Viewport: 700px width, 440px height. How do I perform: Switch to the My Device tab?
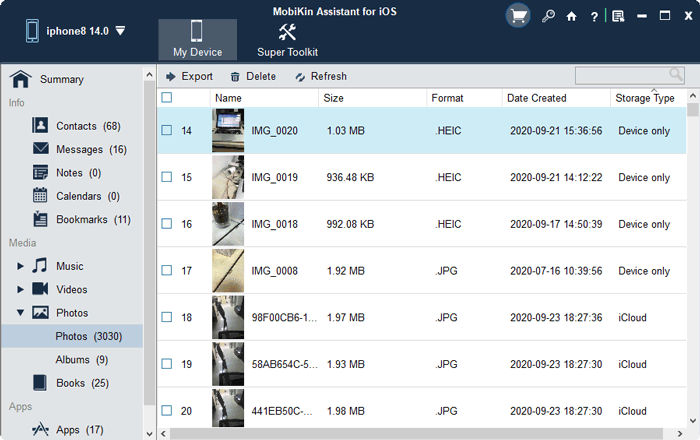(x=197, y=39)
